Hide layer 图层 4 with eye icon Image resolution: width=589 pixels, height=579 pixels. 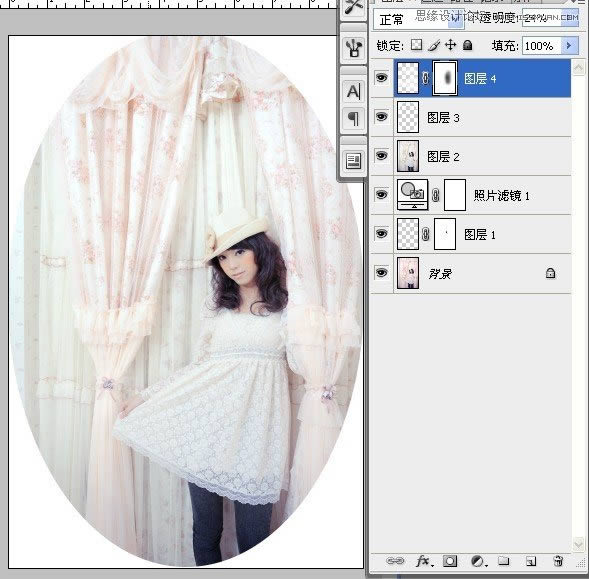pyautogui.click(x=381, y=77)
